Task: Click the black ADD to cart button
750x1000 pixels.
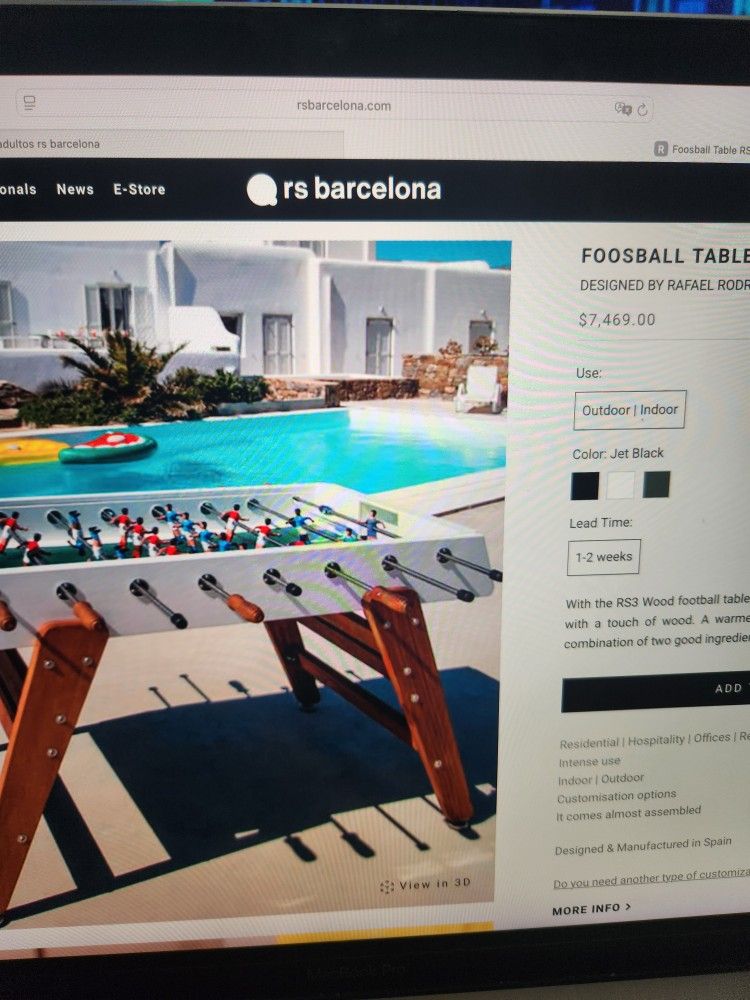Action: pyautogui.click(x=656, y=691)
